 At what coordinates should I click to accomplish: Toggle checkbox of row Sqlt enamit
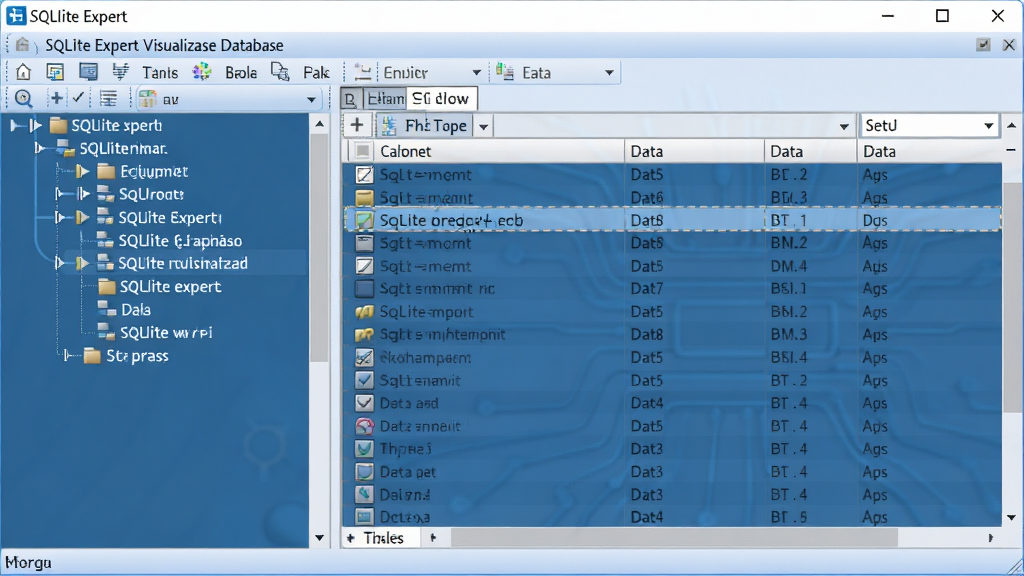[x=364, y=381]
